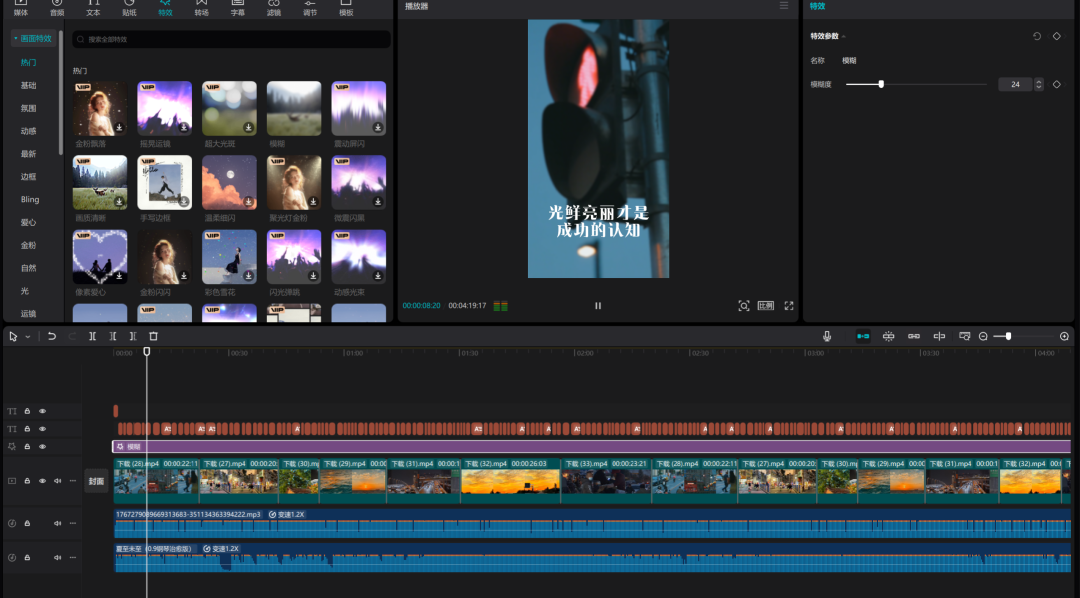Click the 模糊度 blur amount slider handle

[x=881, y=84]
